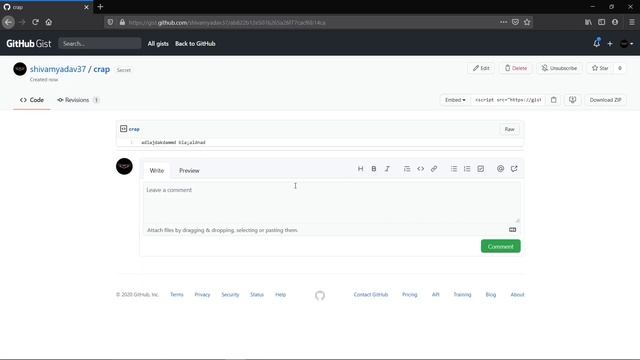This screenshot has height=360, width=640.
Task: Apply italic text formatting
Action: point(387,169)
